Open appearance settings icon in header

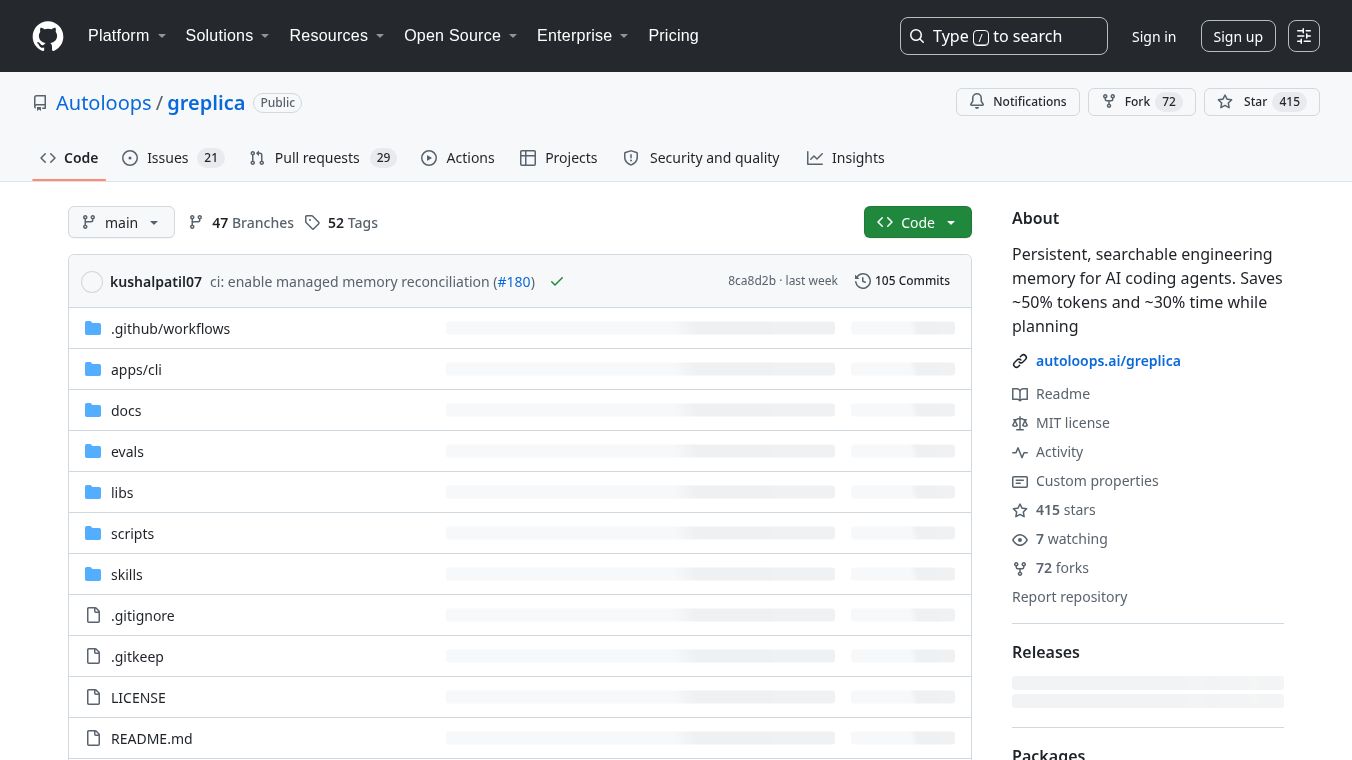[x=1304, y=36]
